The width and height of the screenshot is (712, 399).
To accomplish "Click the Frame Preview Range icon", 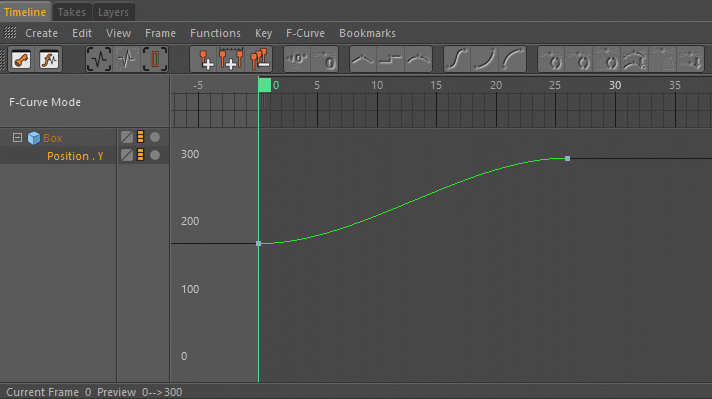I will tap(155, 59).
